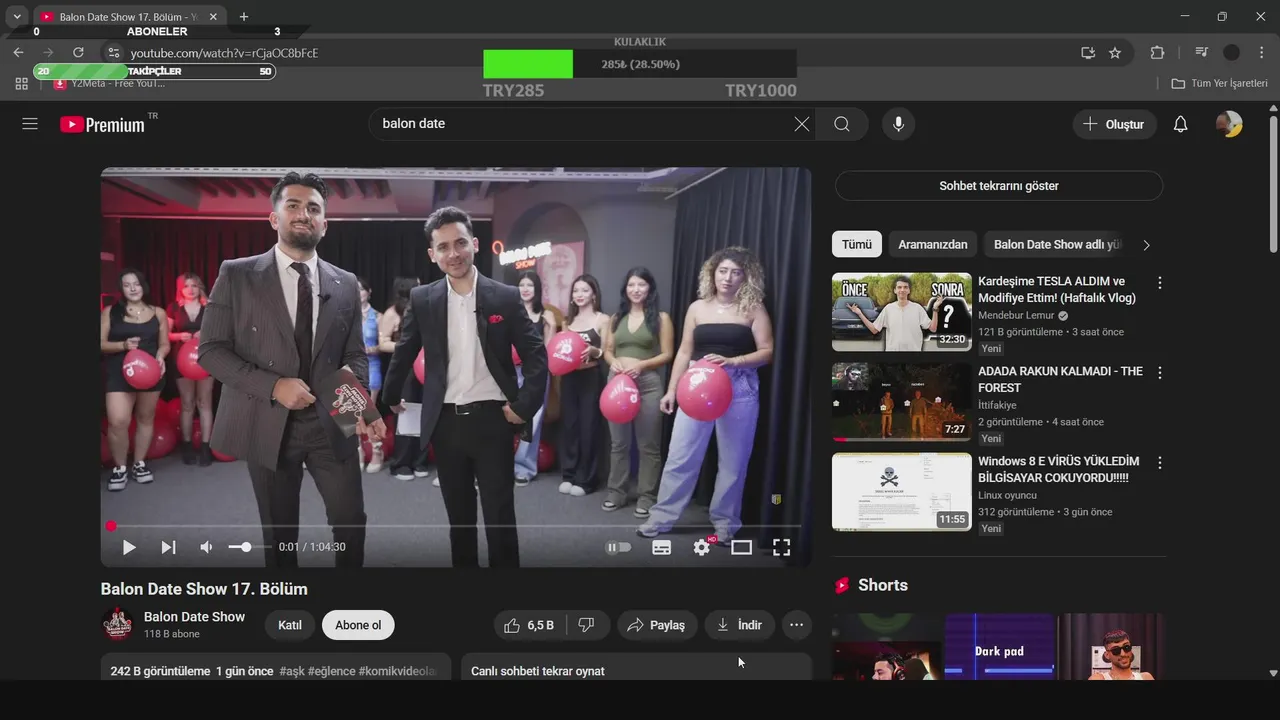Close the Balon Date Show tab
The height and width of the screenshot is (720, 1280).
tap(213, 17)
